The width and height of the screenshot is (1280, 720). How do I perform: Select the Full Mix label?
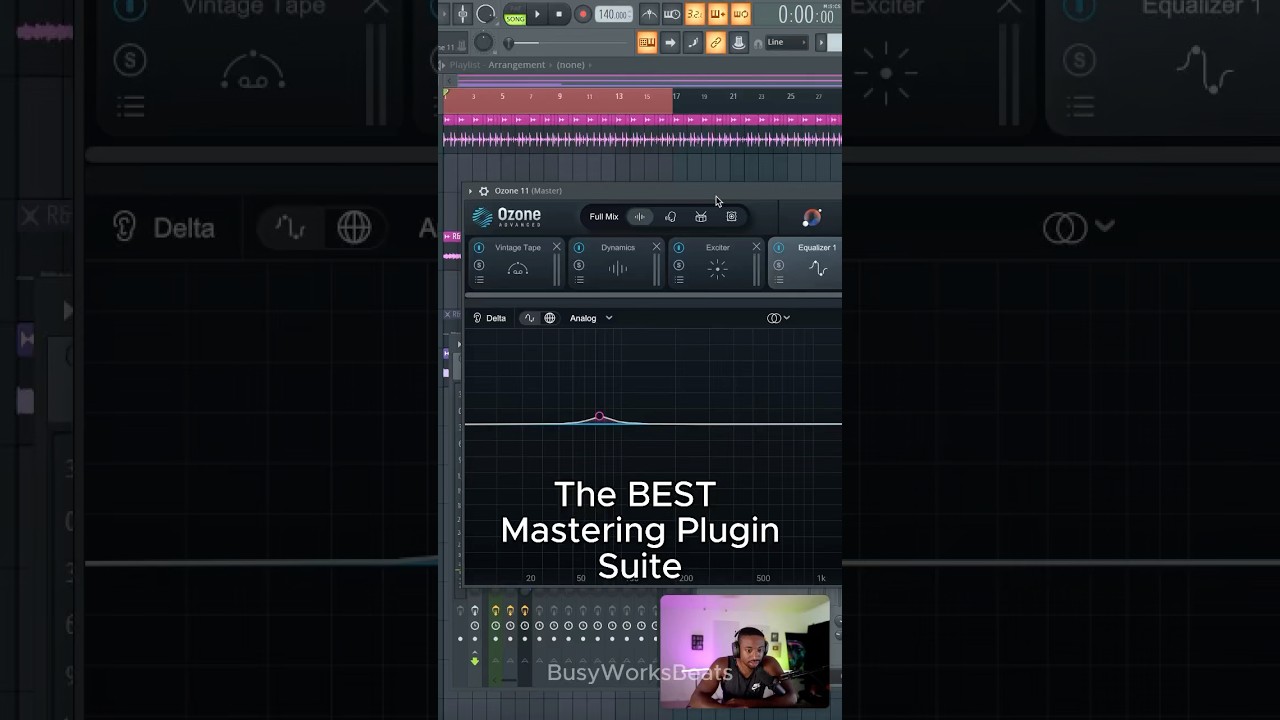click(604, 217)
